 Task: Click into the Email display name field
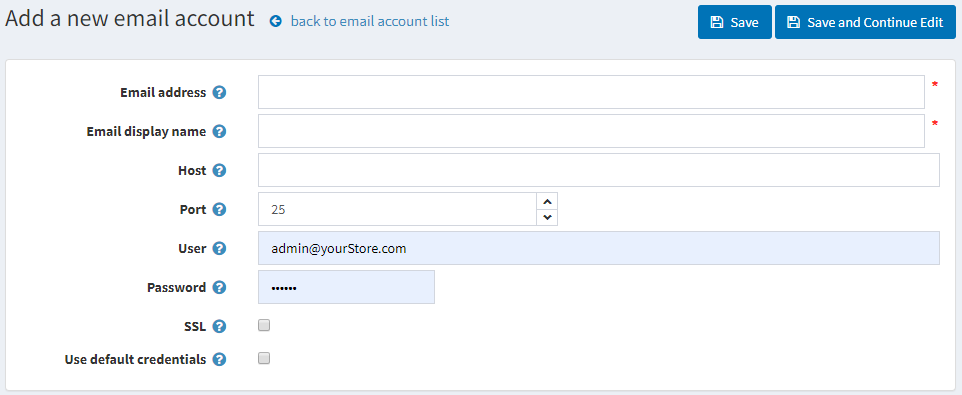tap(591, 131)
